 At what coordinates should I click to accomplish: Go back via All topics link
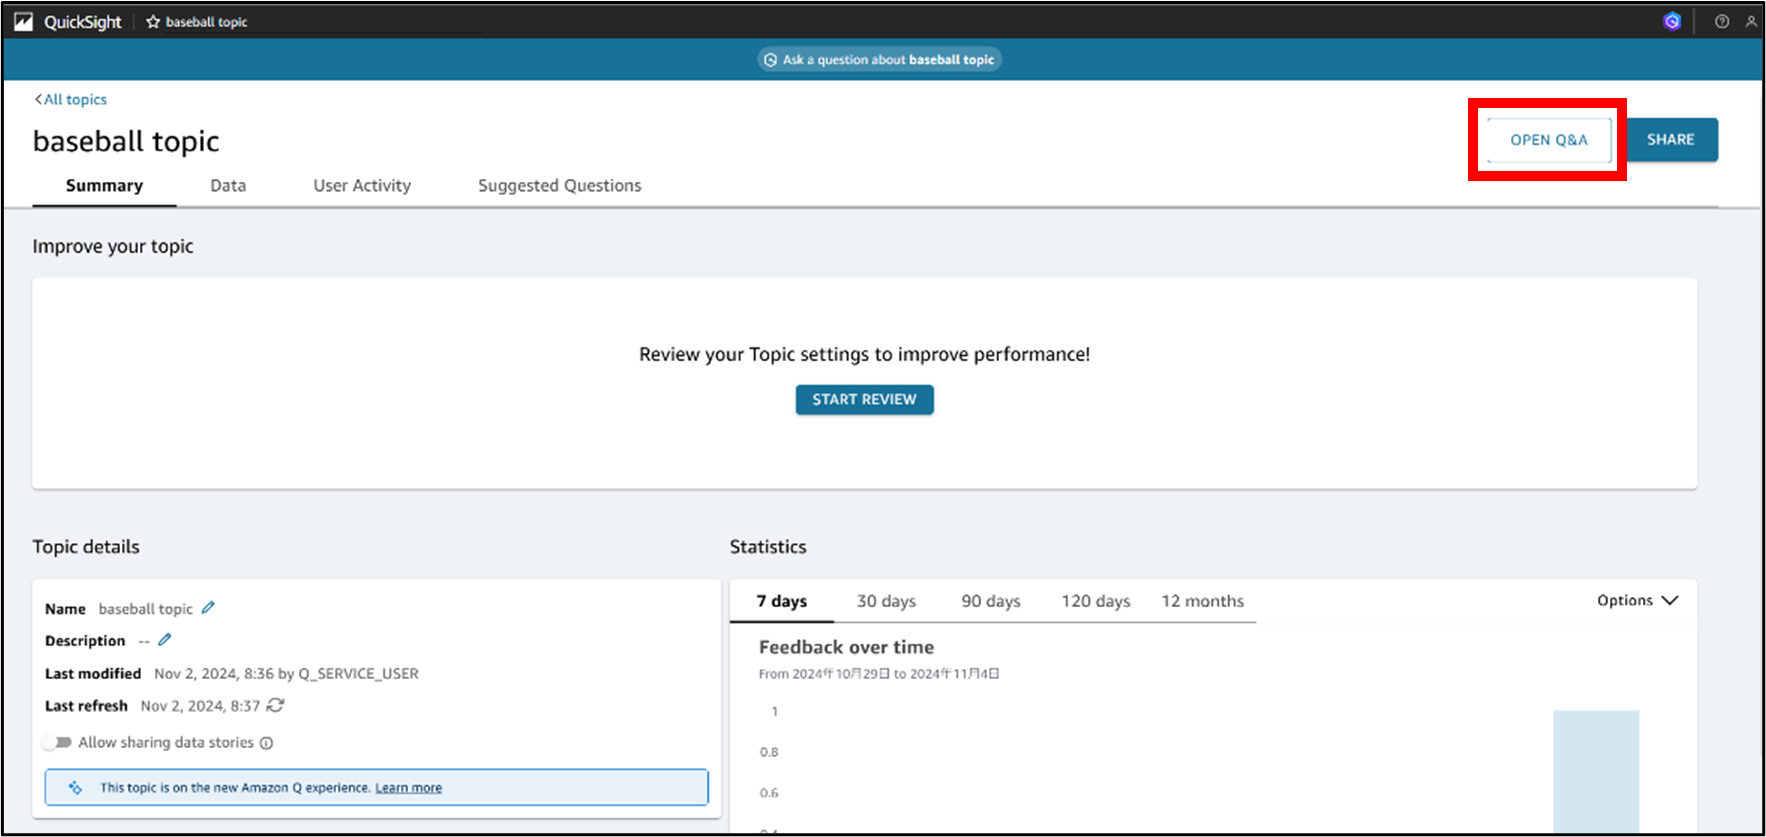point(71,99)
